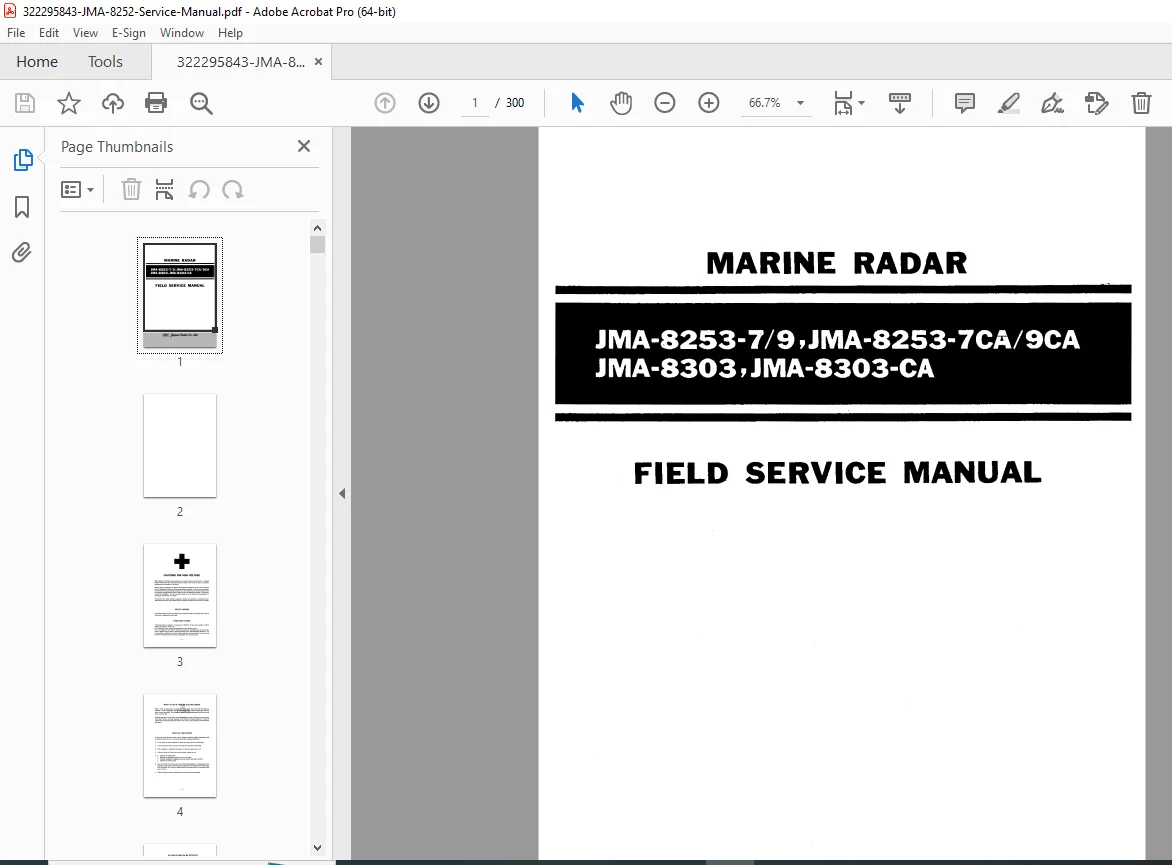Open the Help menu
Image resolution: width=1172 pixels, height=865 pixels.
[230, 33]
